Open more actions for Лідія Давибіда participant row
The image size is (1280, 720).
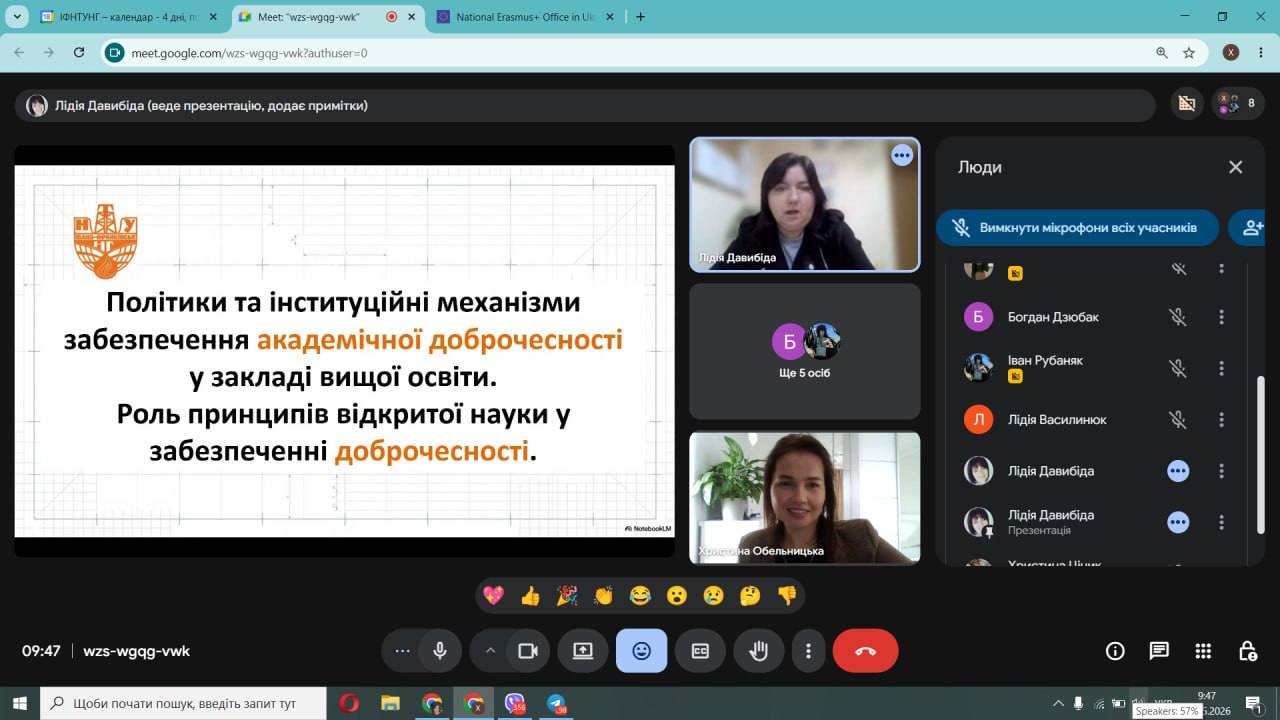tap(1221, 471)
